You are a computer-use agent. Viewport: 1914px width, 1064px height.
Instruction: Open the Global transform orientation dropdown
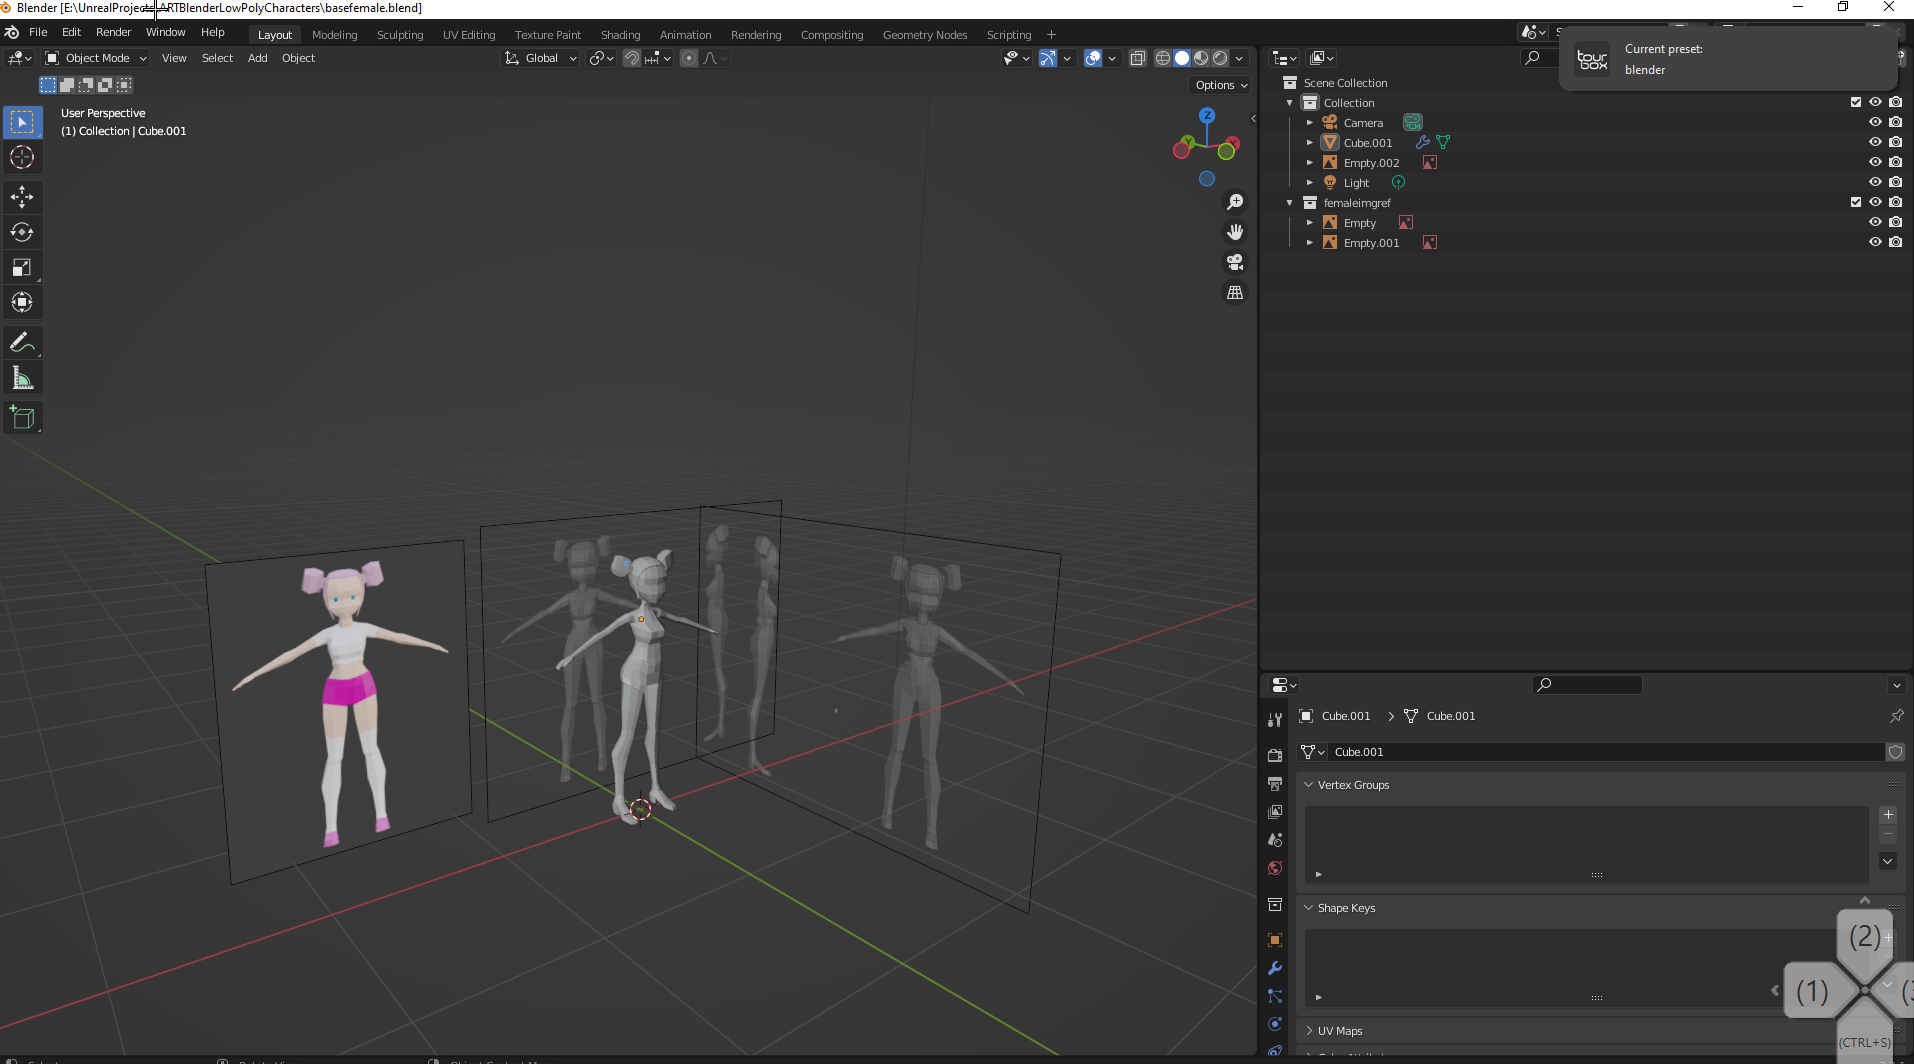[x=540, y=58]
